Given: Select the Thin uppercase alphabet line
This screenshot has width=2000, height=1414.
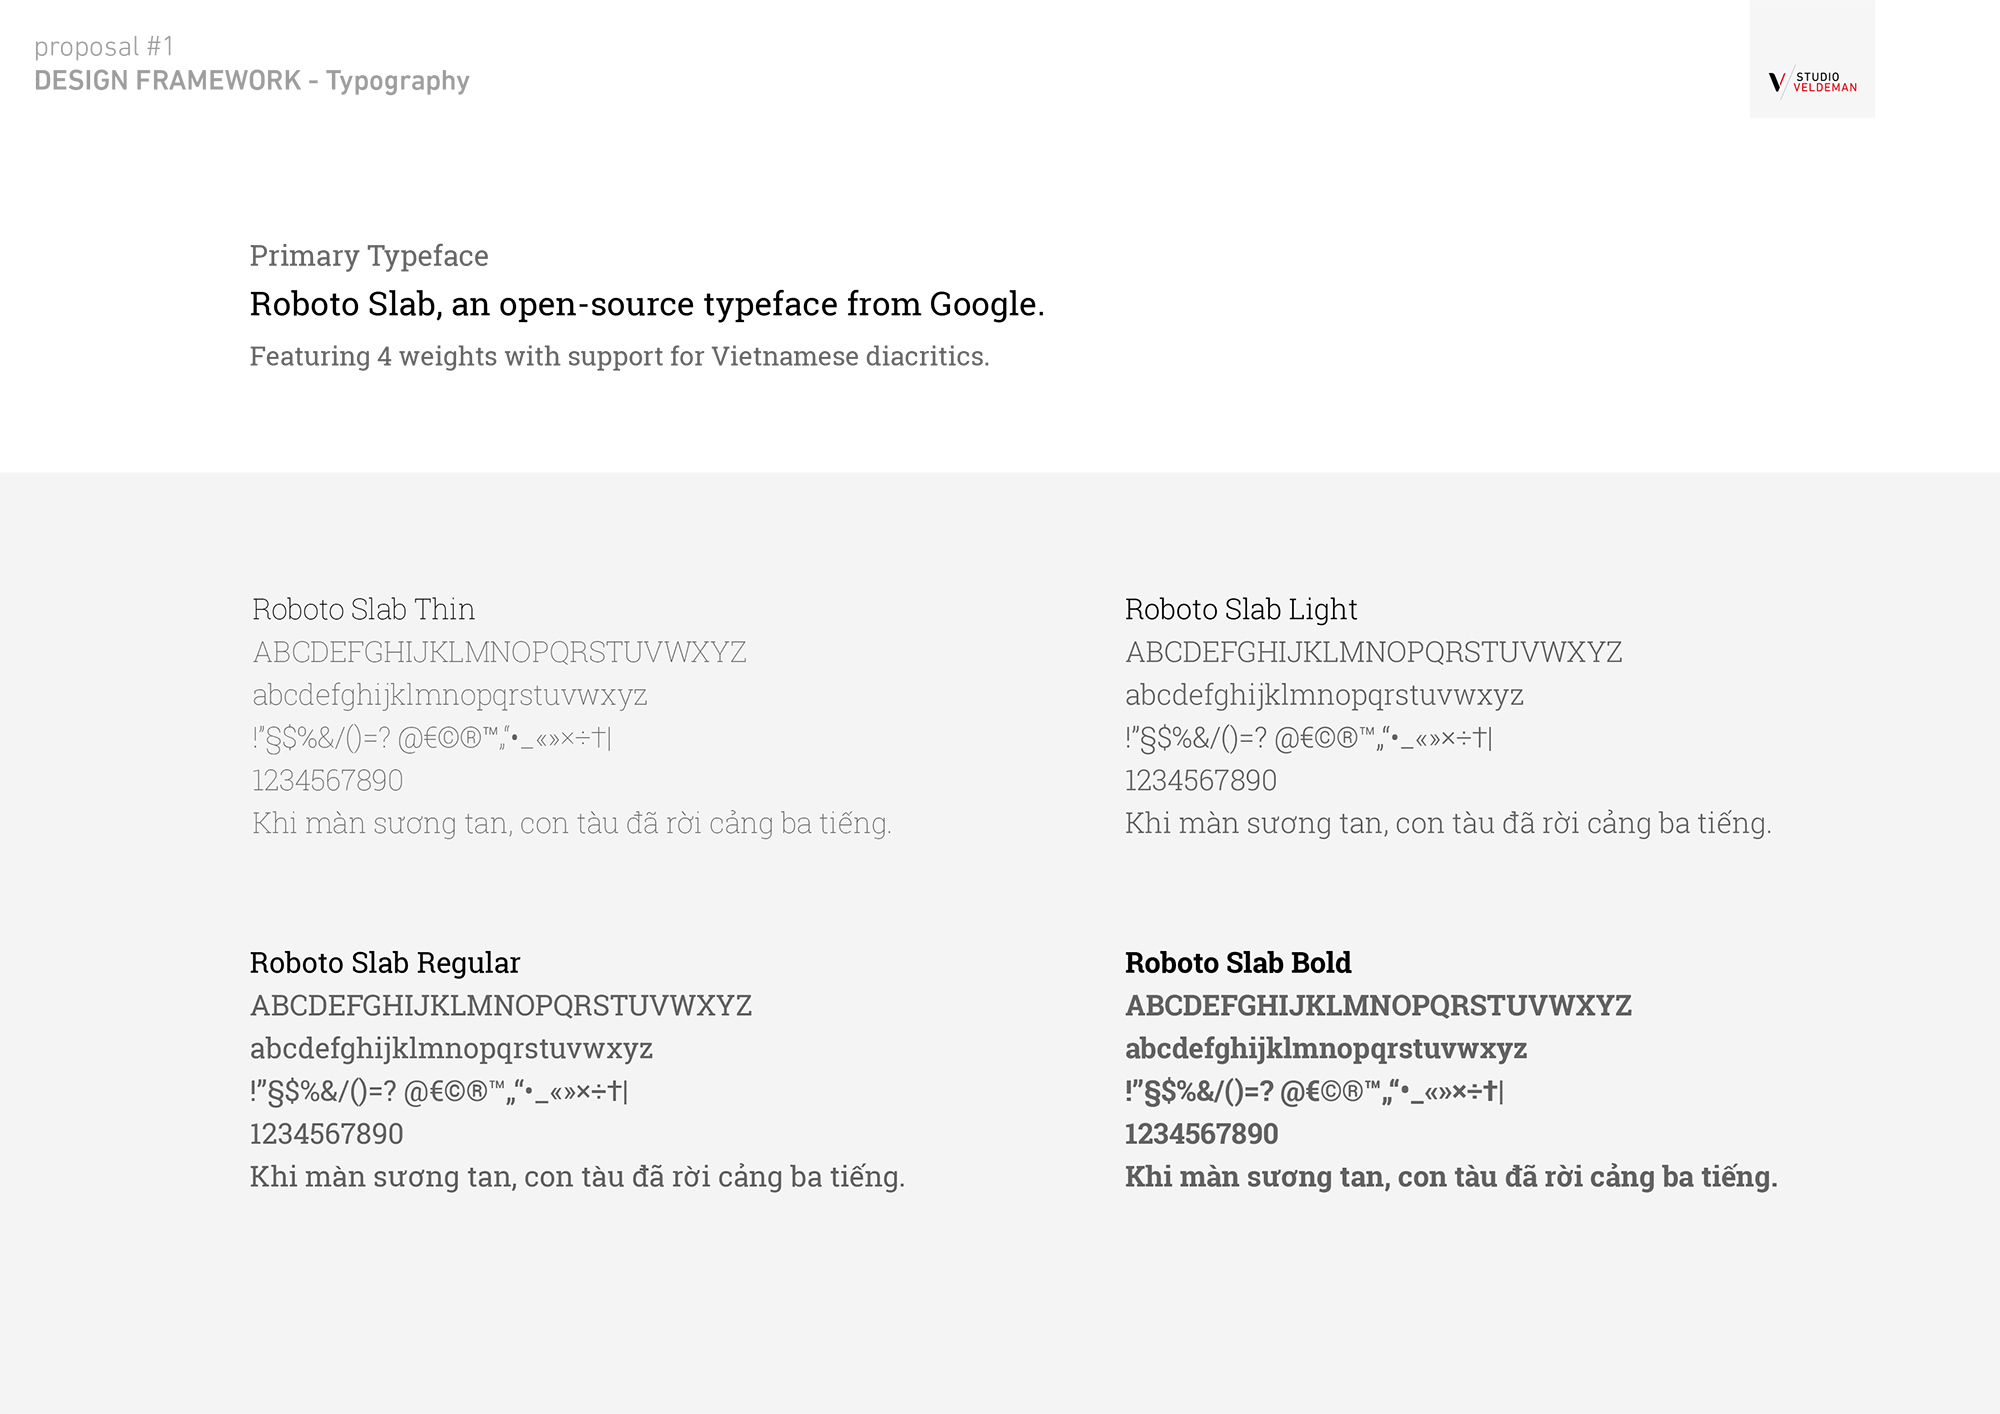Looking at the screenshot, I should (x=499, y=652).
